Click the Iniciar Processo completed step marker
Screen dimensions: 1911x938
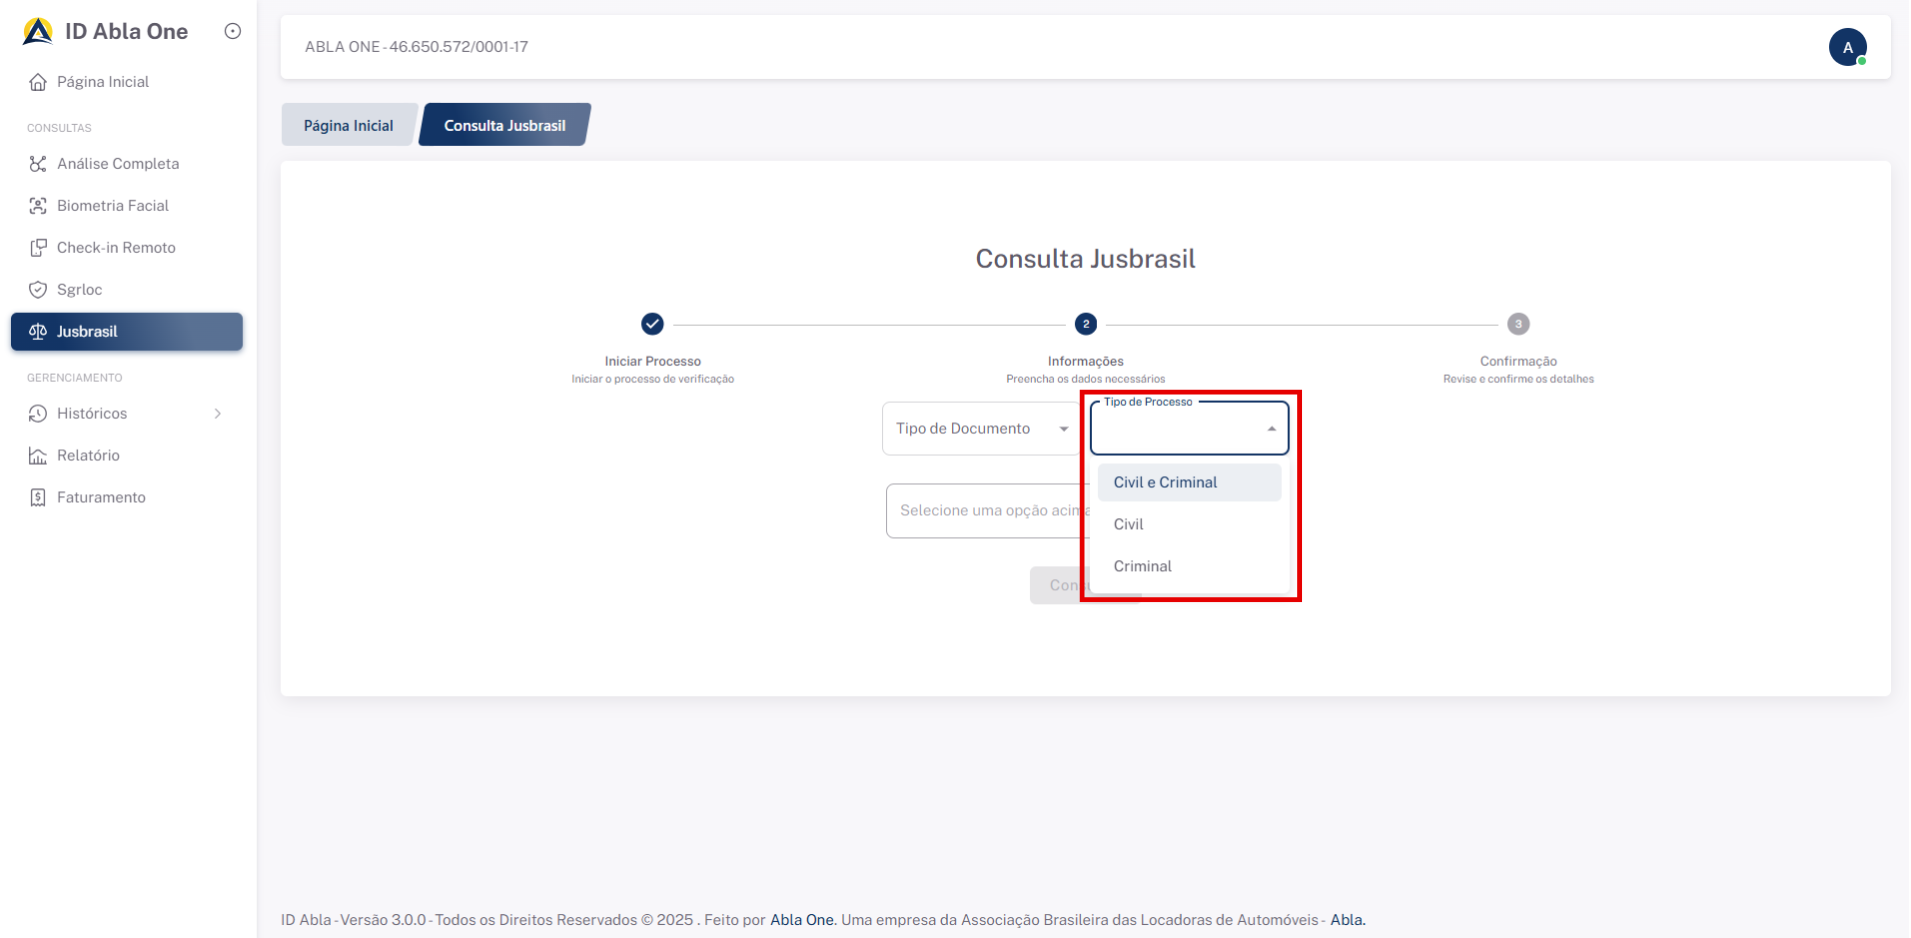pyautogui.click(x=652, y=324)
